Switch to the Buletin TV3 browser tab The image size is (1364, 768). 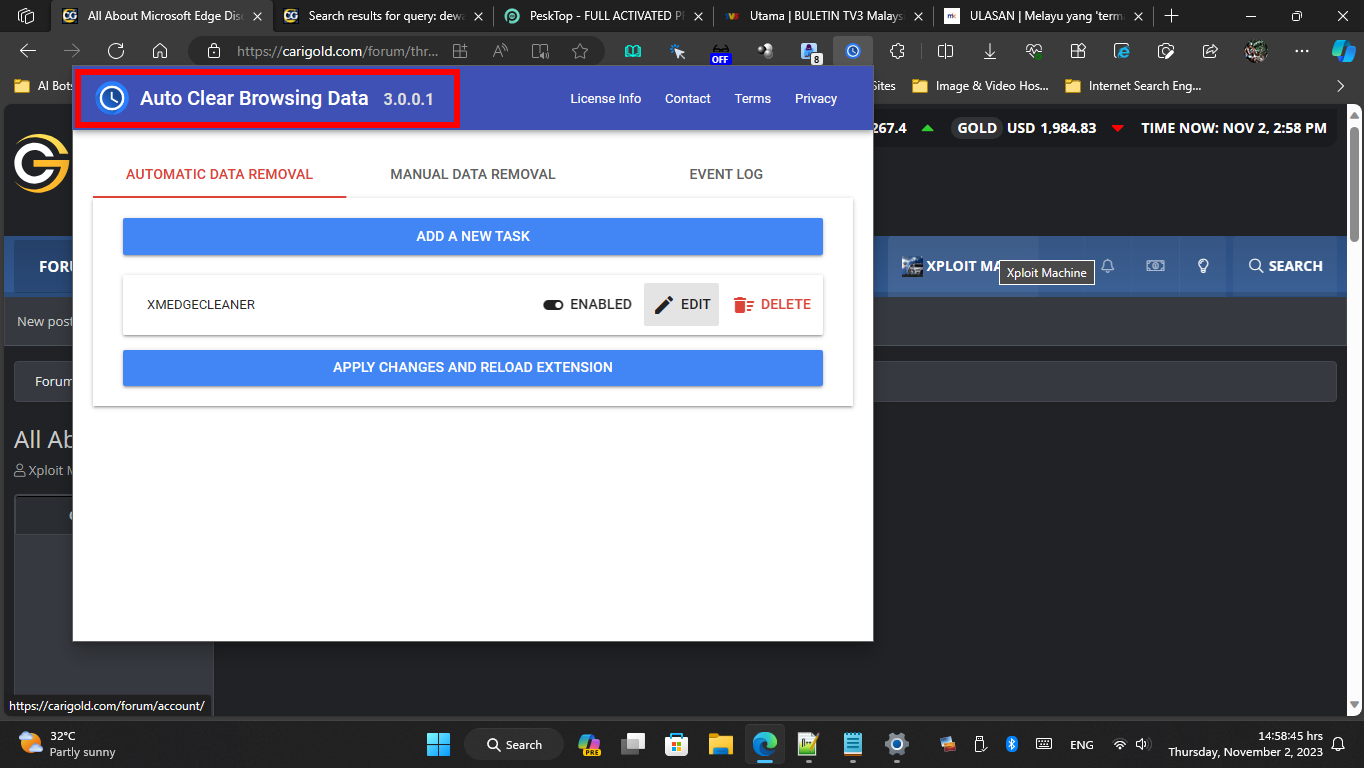pyautogui.click(x=823, y=16)
